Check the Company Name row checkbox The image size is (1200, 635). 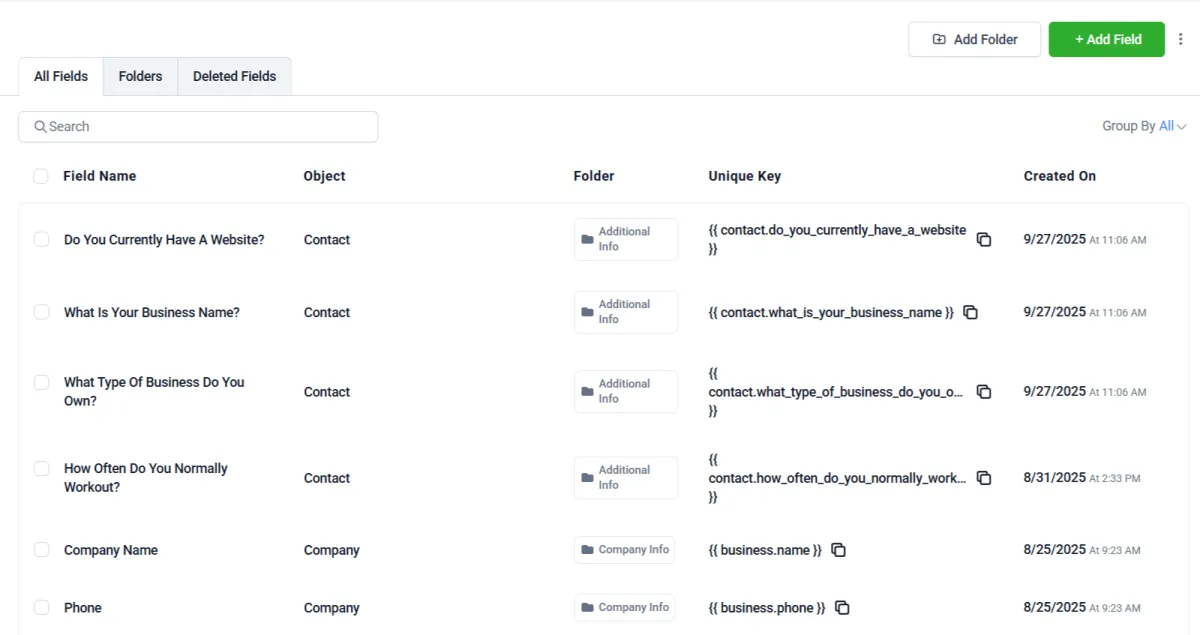coord(41,550)
